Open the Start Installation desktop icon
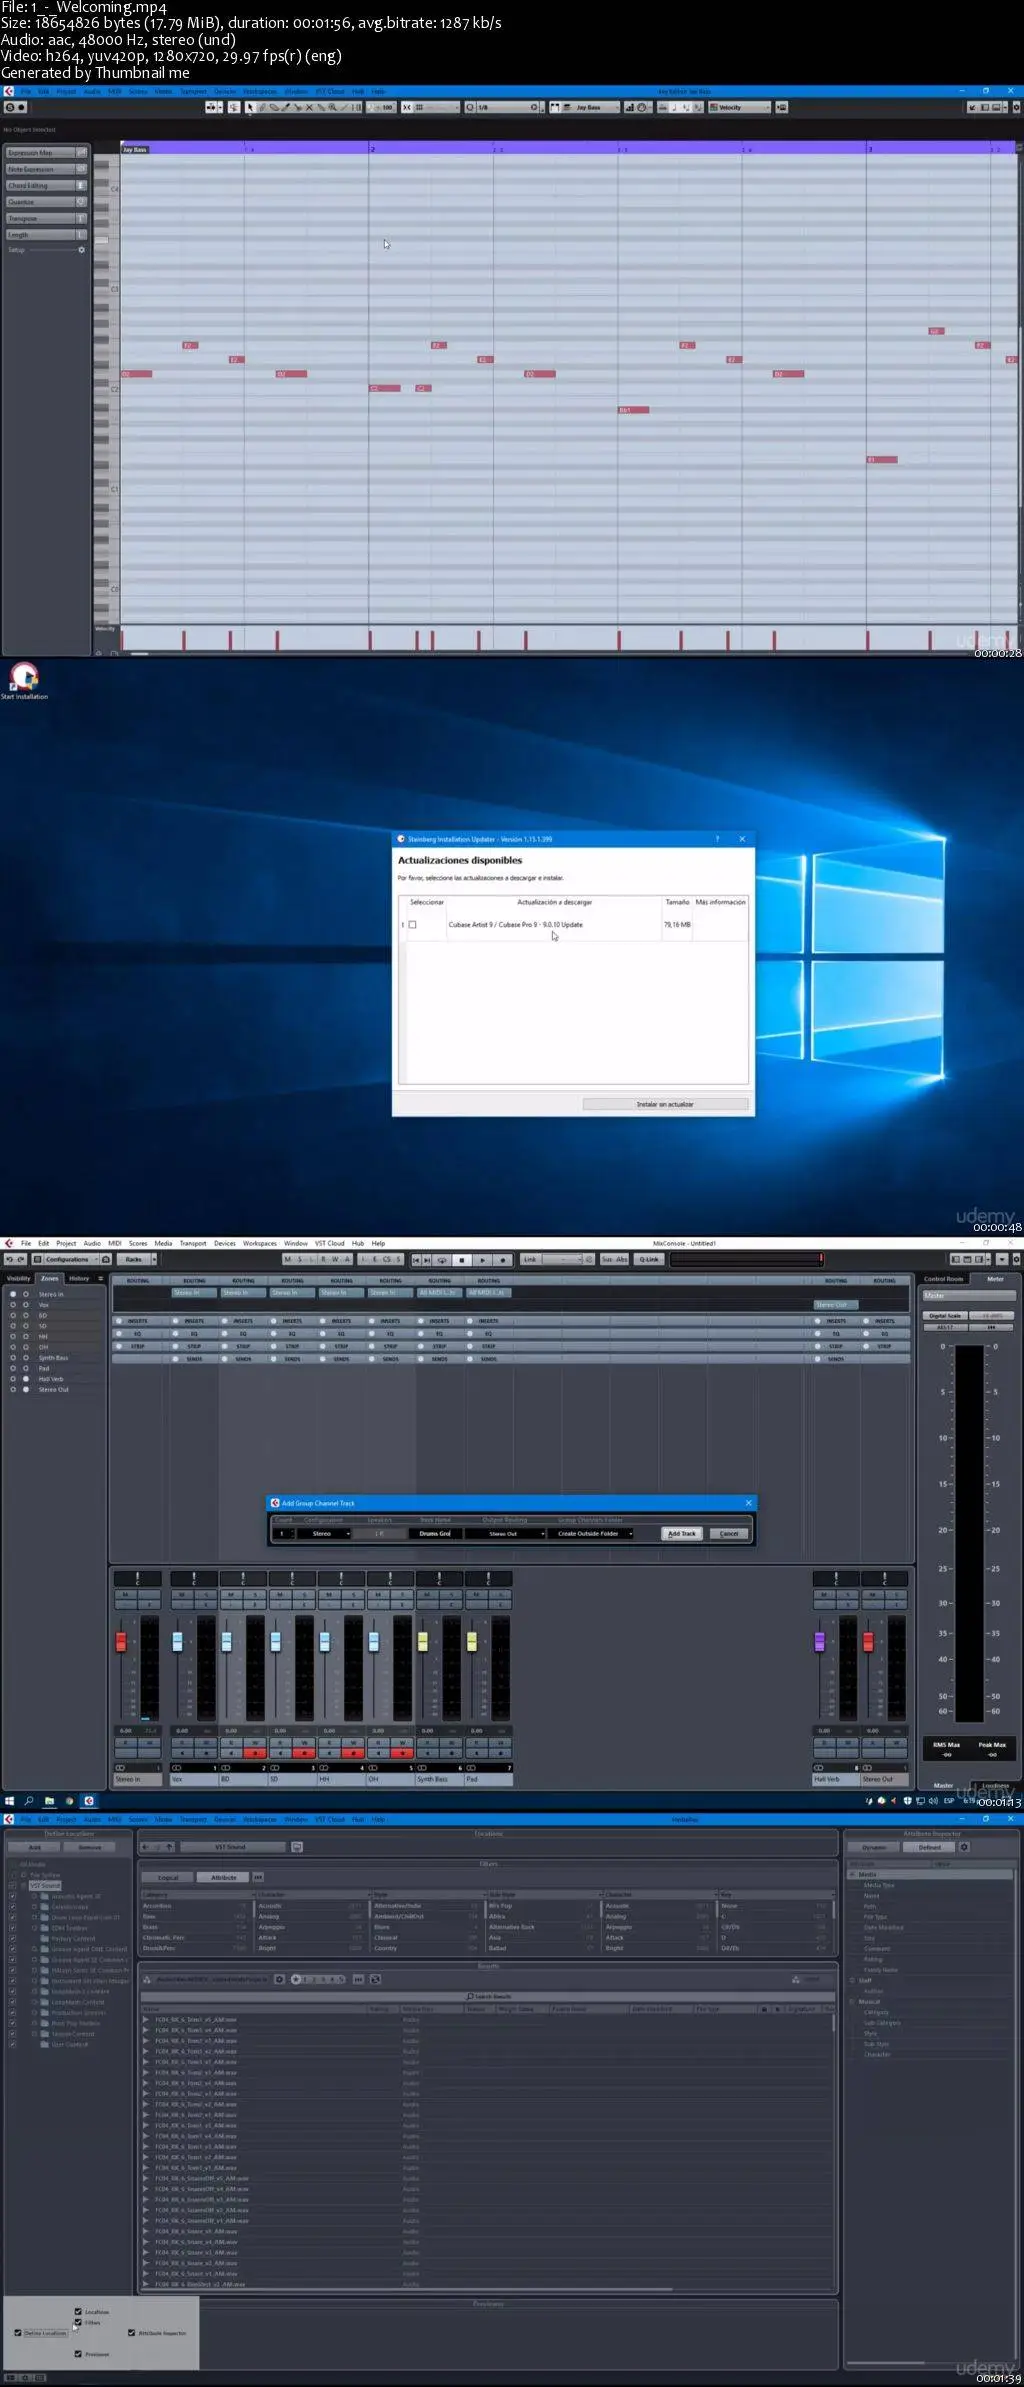This screenshot has width=1024, height=2387. pyautogui.click(x=24, y=680)
